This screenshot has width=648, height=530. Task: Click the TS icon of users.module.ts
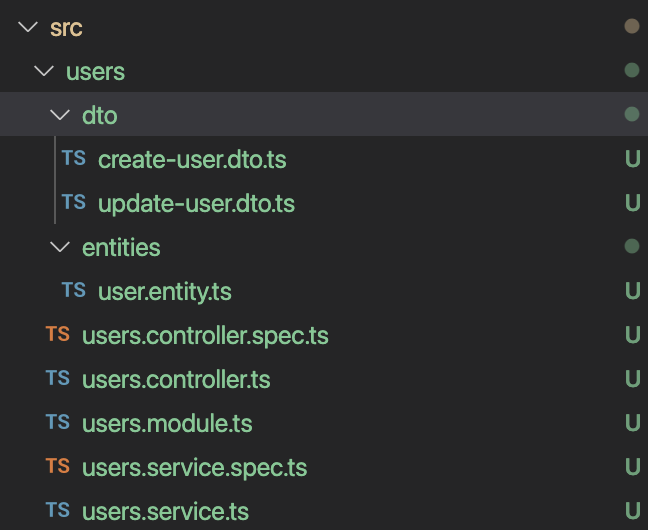(58, 422)
